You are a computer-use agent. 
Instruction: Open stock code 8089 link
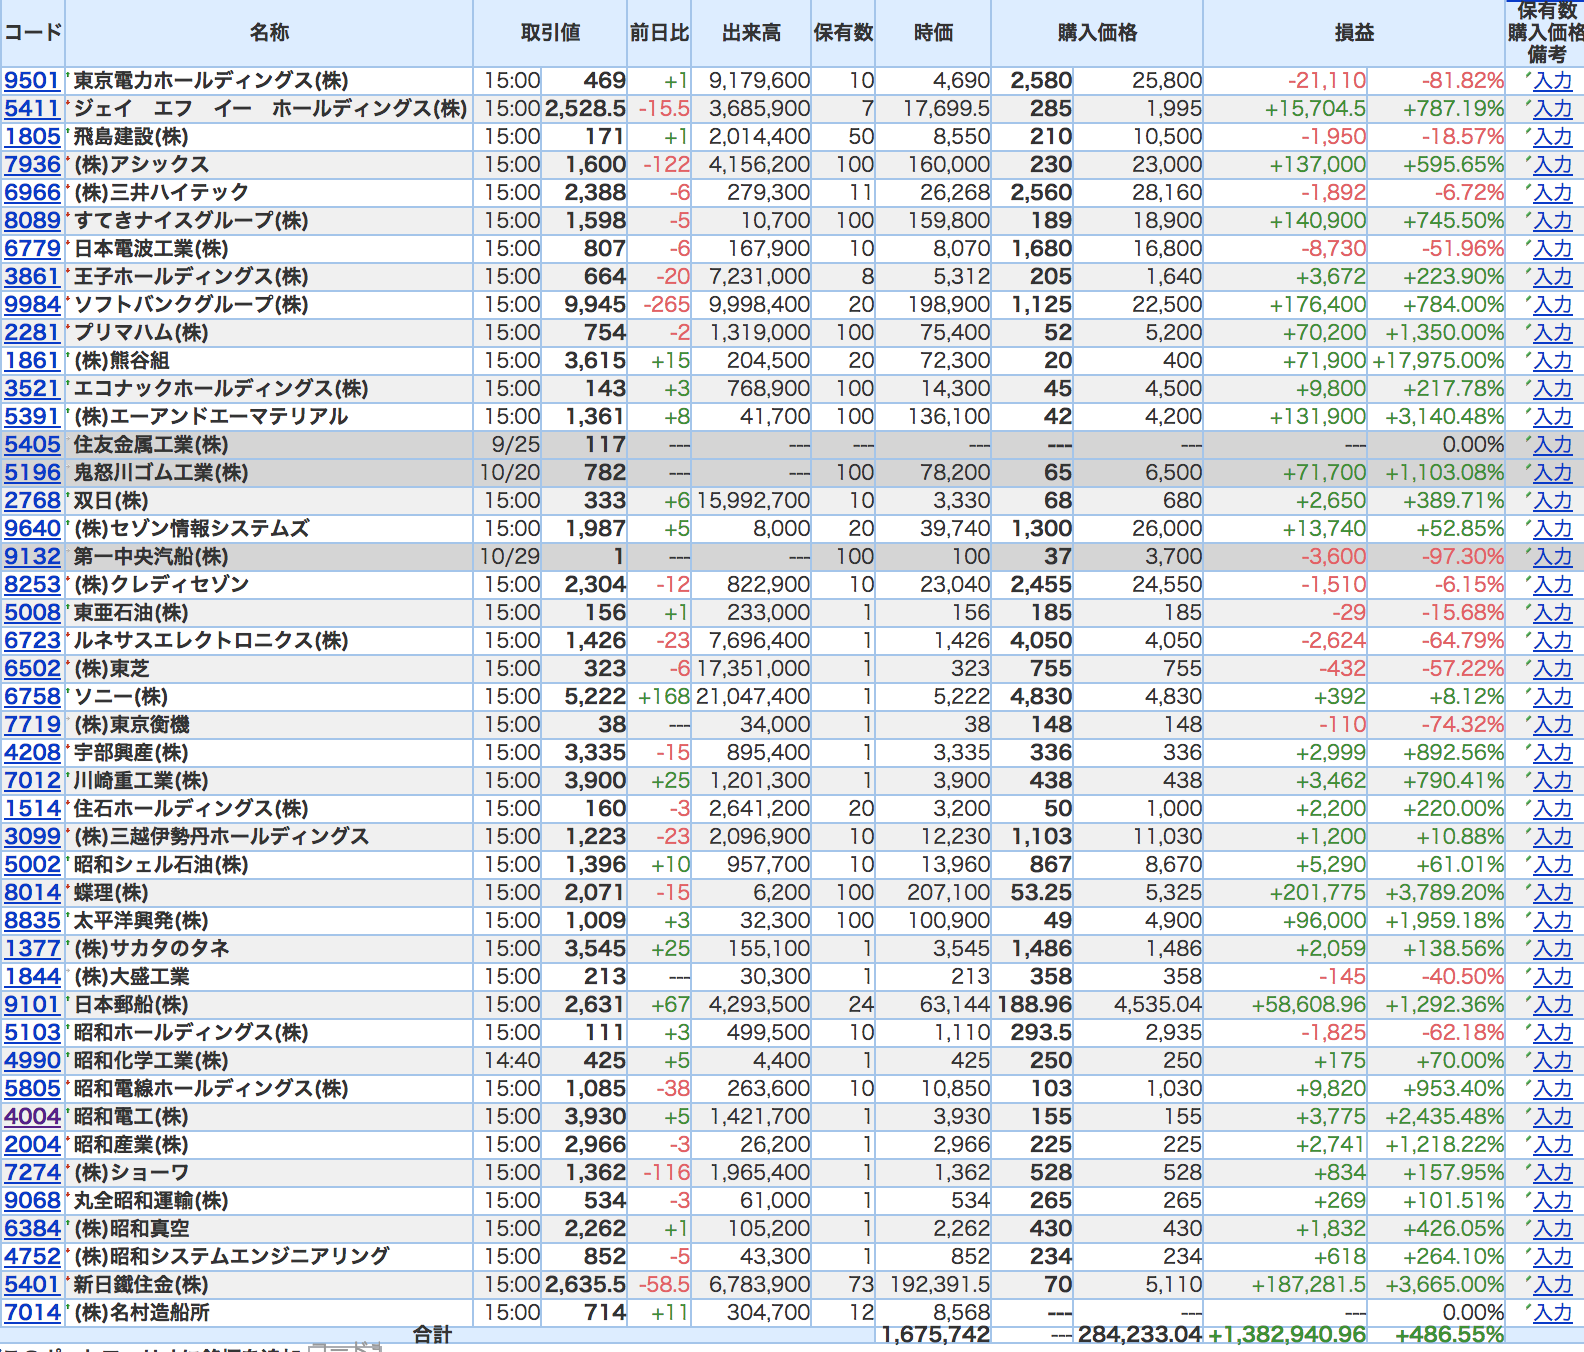click(x=32, y=221)
